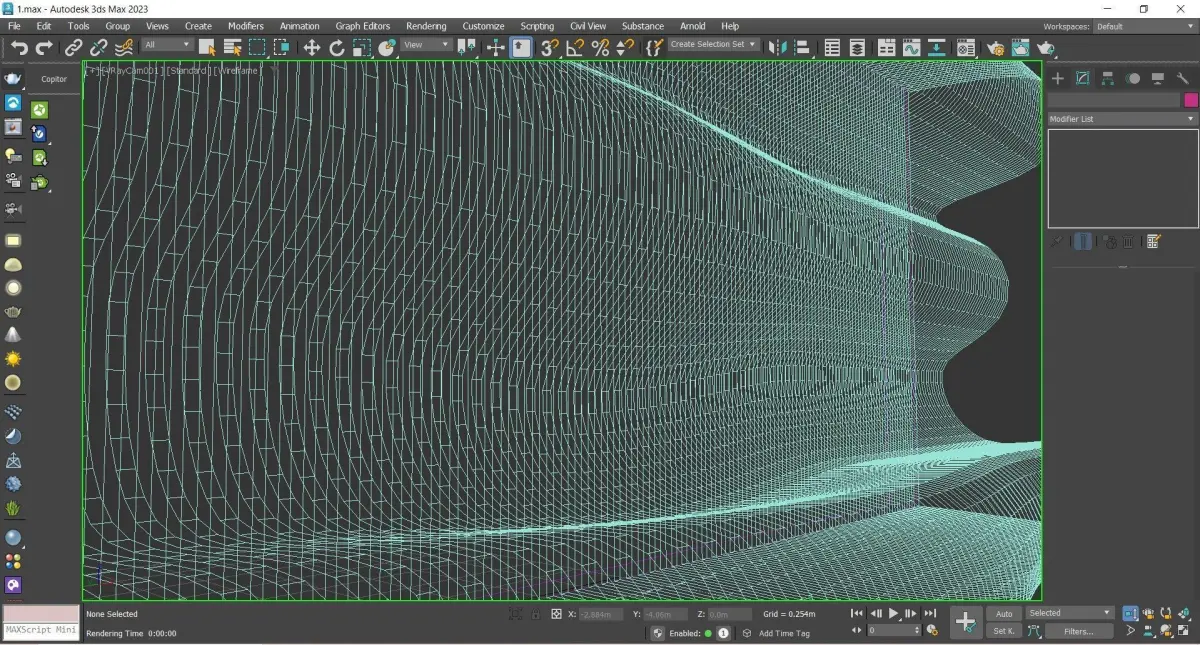Image resolution: width=1200 pixels, height=645 pixels.
Task: Toggle Percent Snap in toolbar
Action: [600, 47]
